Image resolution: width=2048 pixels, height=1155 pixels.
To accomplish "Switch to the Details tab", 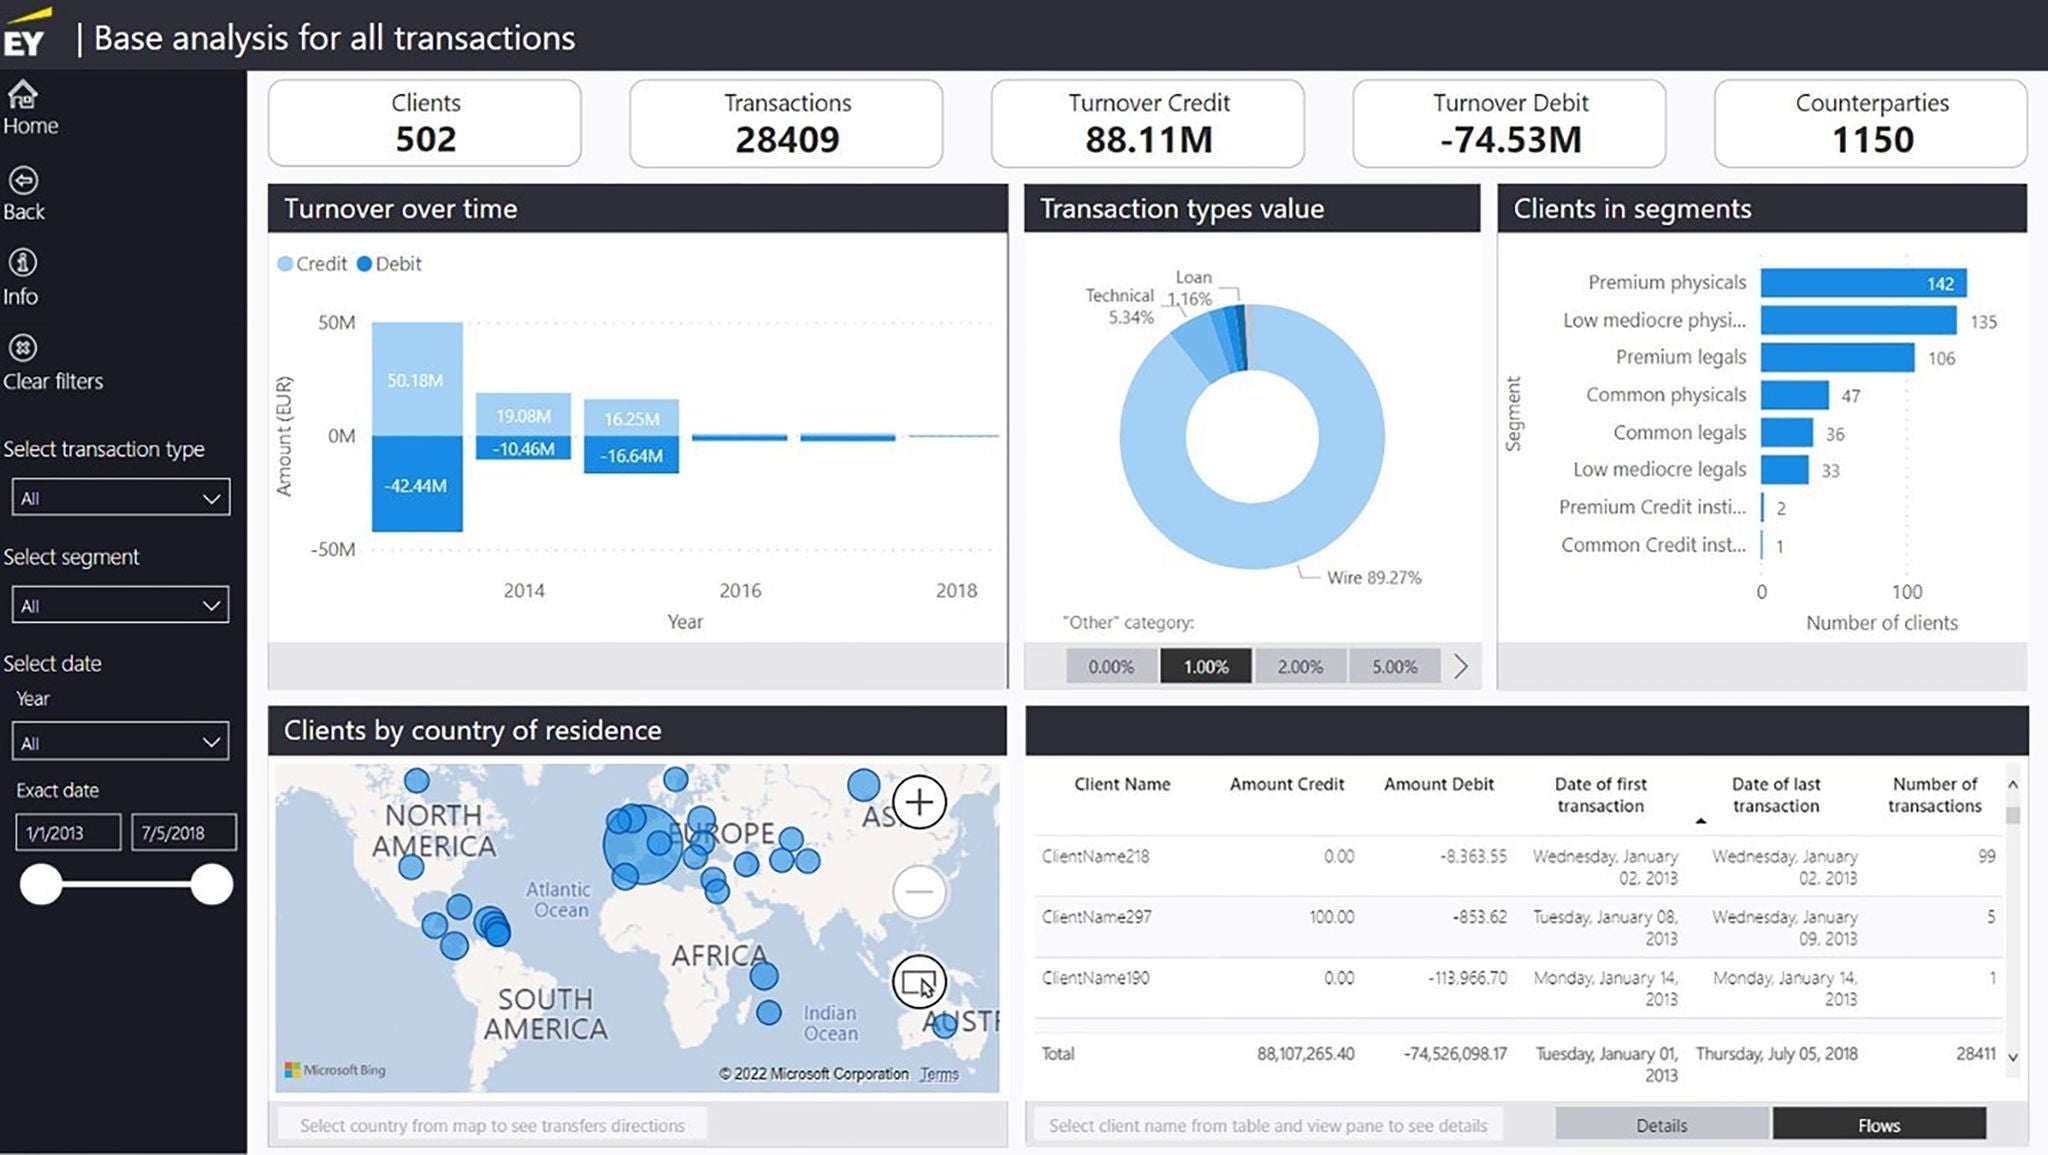I will (x=1661, y=1125).
